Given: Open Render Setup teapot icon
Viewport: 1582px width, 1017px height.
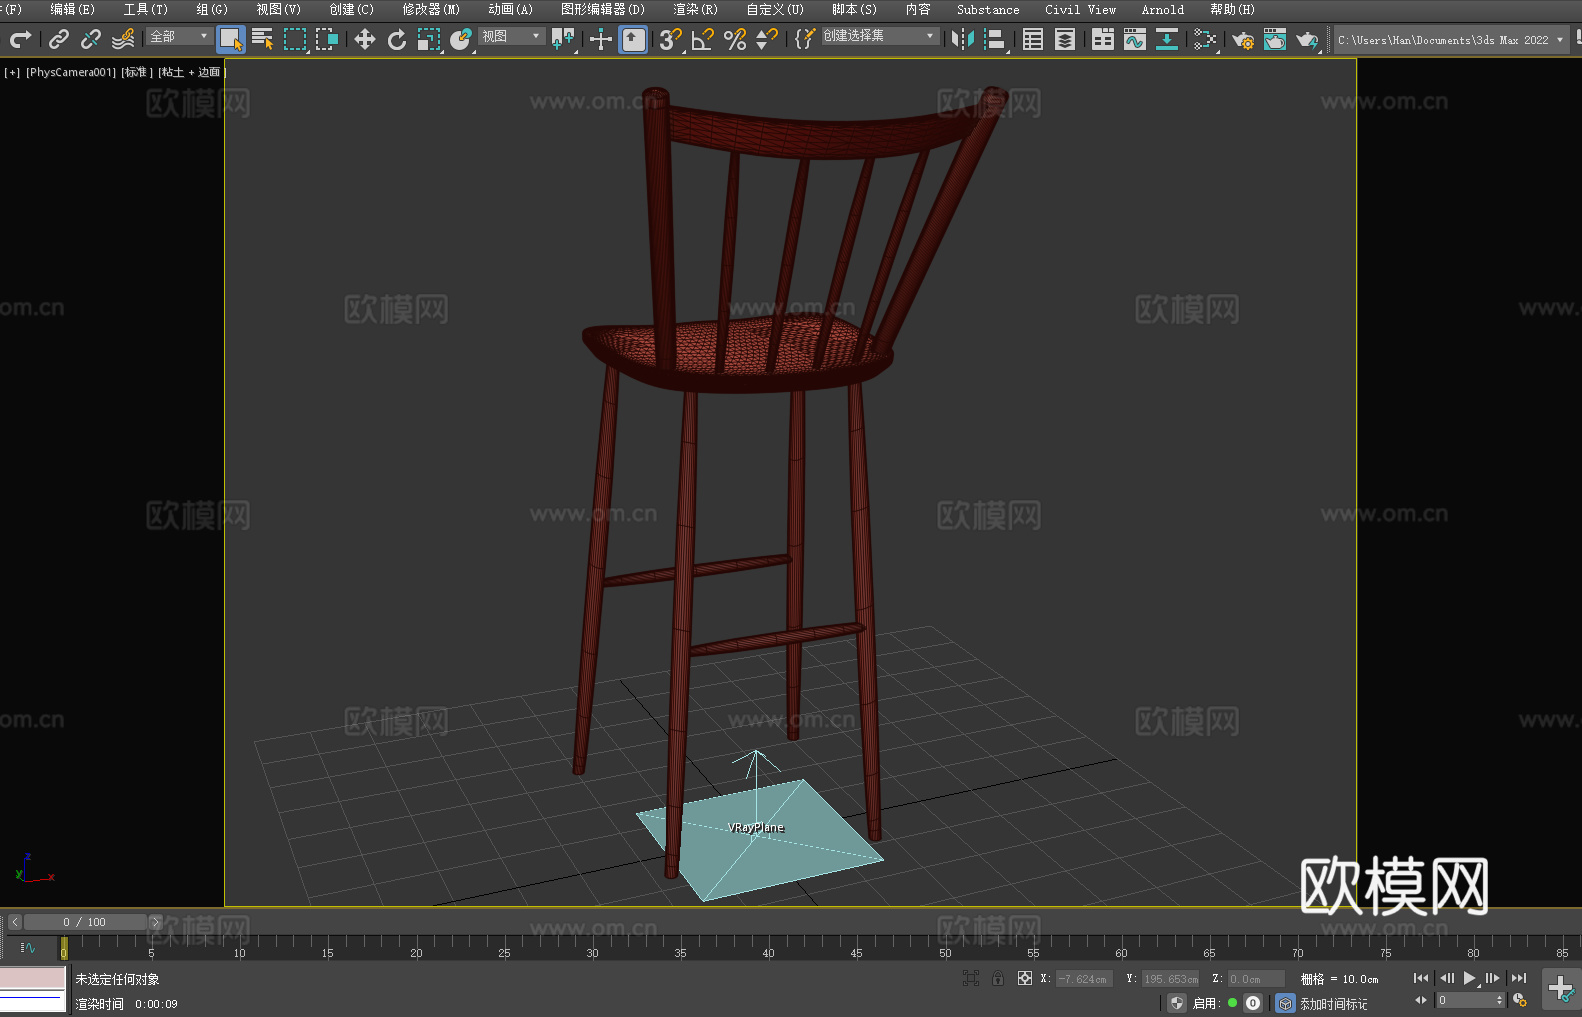Looking at the screenshot, I should point(1243,39).
